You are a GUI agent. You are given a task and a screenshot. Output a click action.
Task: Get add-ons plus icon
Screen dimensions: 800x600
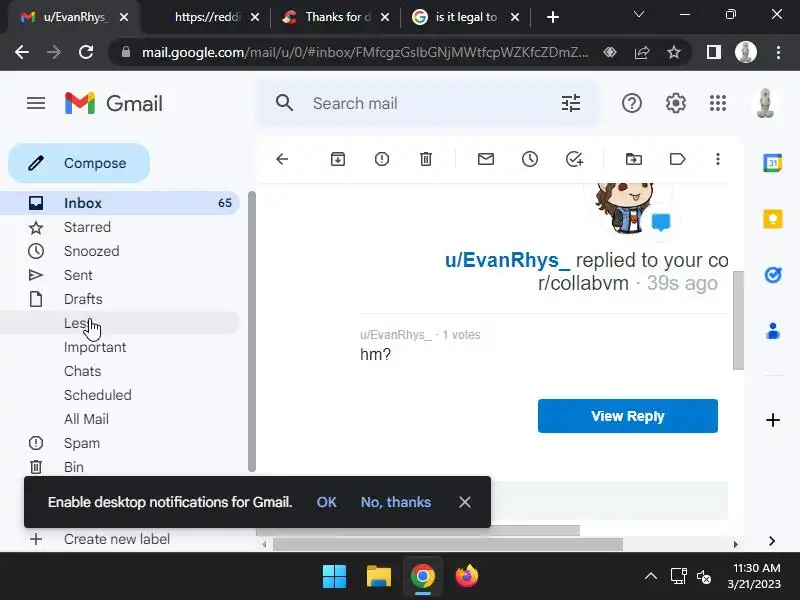(773, 420)
